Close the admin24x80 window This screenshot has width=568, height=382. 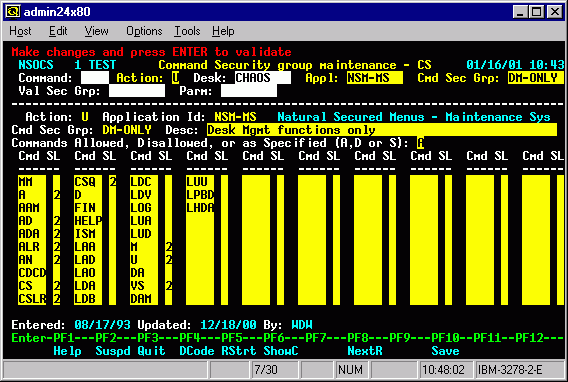tap(555, 12)
